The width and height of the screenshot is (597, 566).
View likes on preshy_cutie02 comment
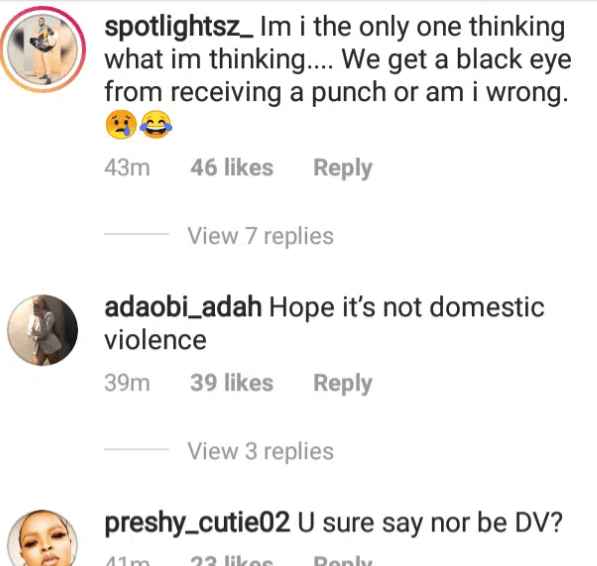tap(232, 561)
